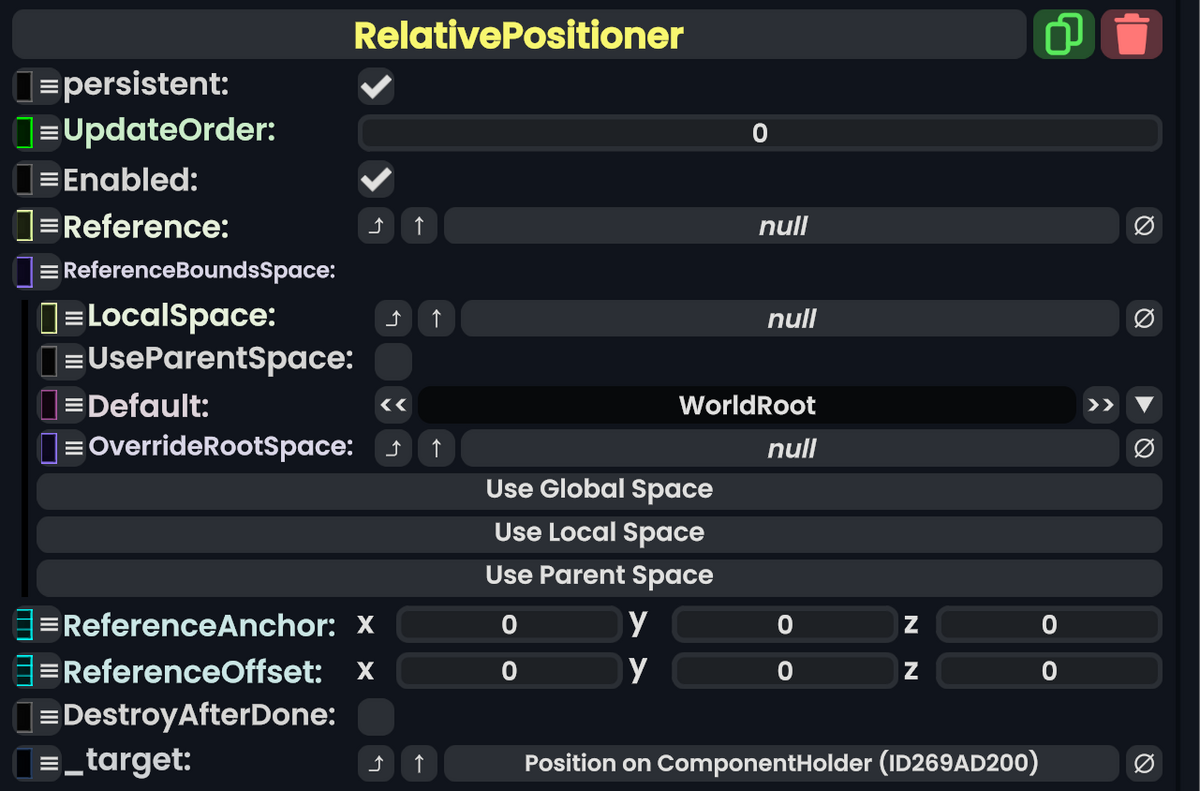Viewport: 1200px width, 791px height.
Task: Click the red trash icon to delete component
Action: click(1131, 33)
